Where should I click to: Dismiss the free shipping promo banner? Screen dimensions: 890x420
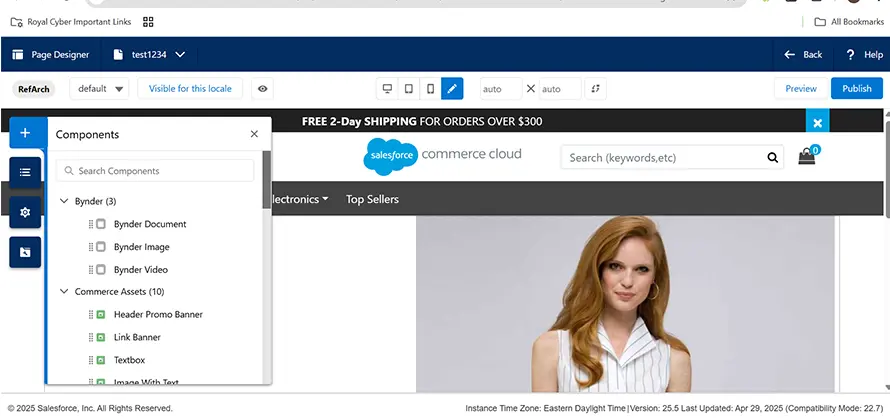[x=817, y=123]
